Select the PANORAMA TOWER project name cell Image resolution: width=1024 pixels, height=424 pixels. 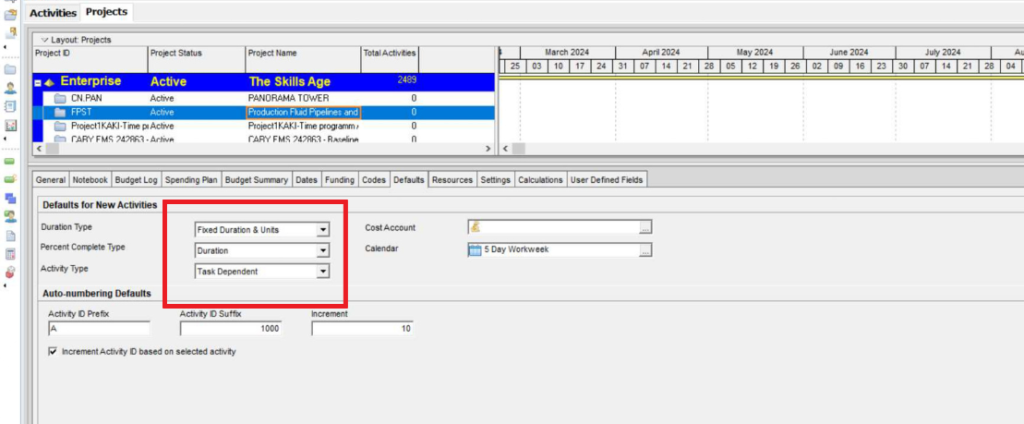pos(303,99)
